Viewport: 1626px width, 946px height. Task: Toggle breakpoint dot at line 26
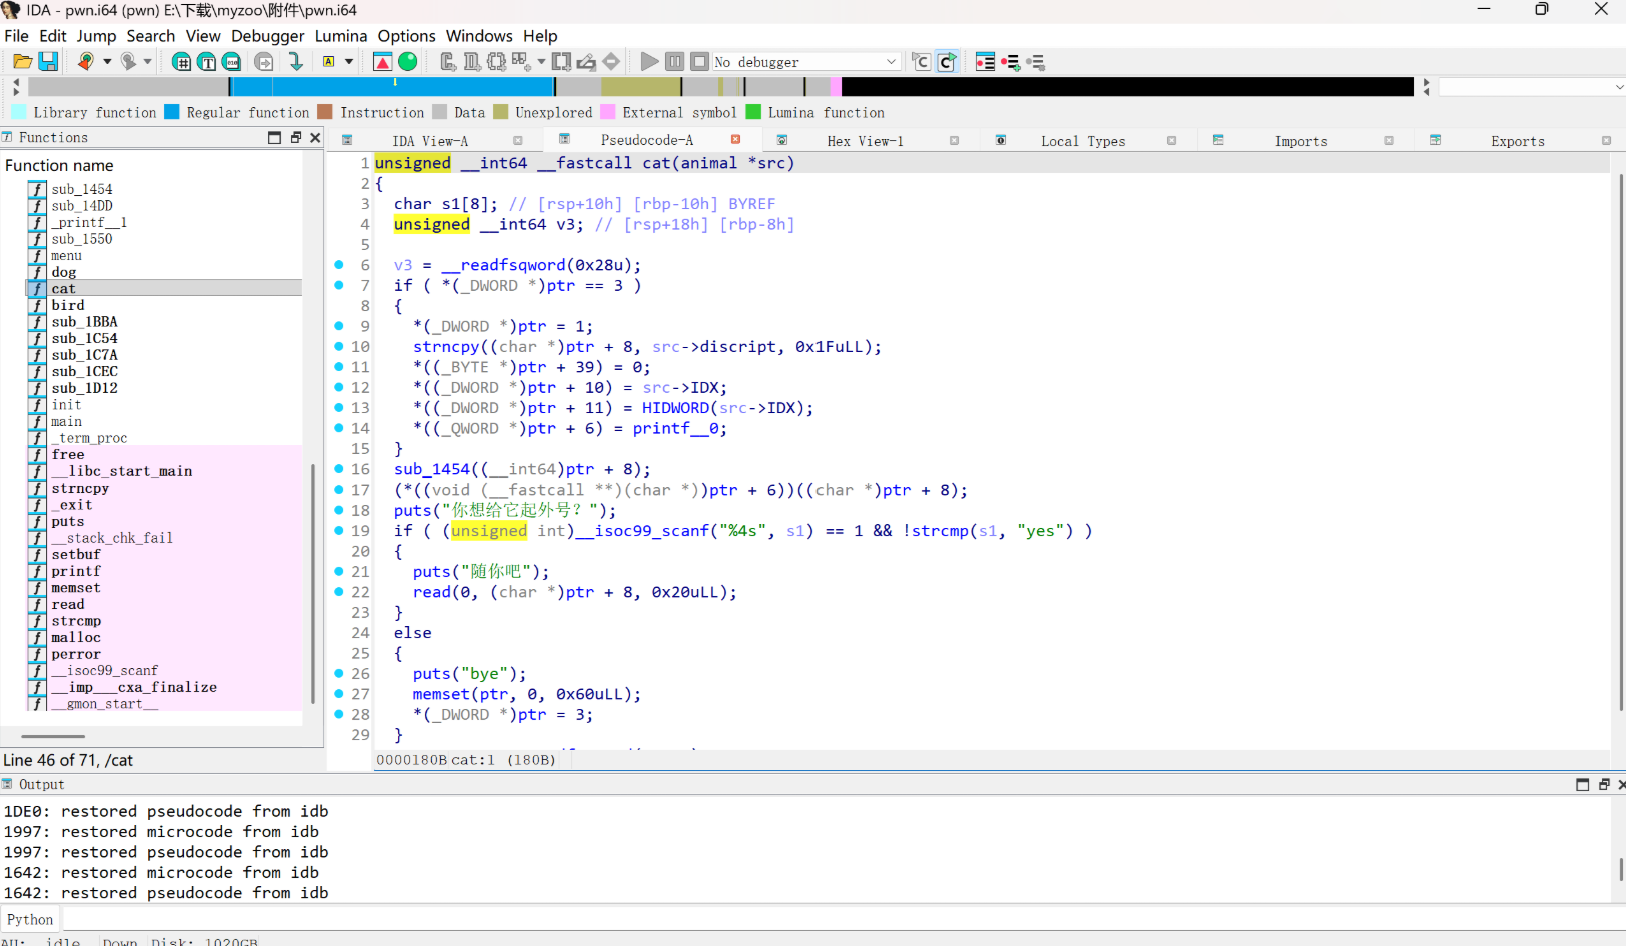coord(339,674)
